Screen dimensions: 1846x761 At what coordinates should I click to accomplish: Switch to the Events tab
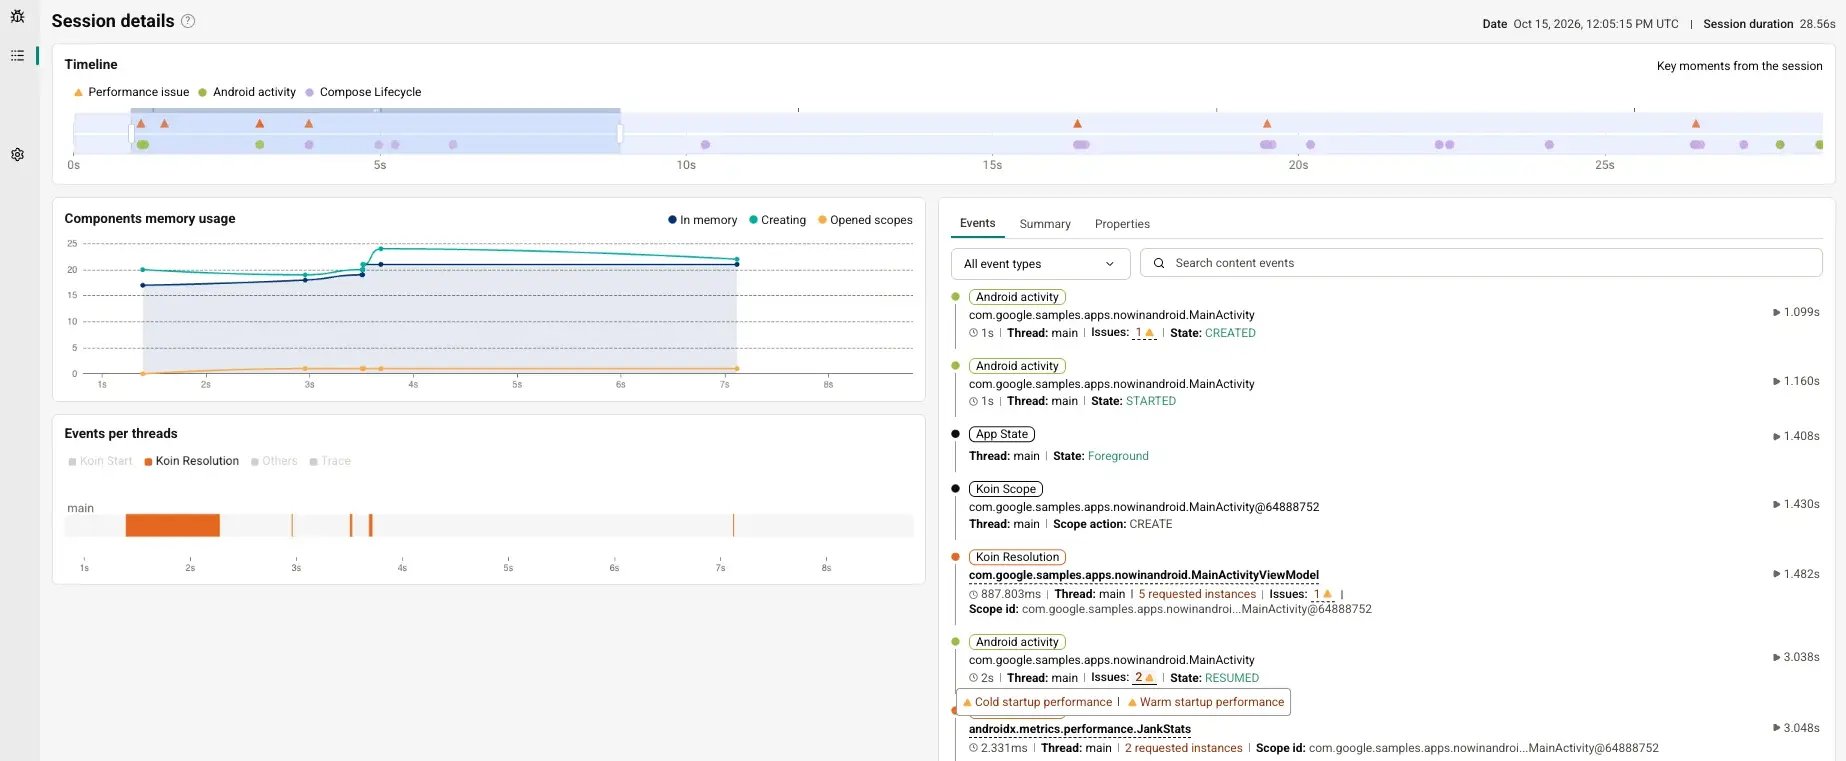[x=977, y=223]
